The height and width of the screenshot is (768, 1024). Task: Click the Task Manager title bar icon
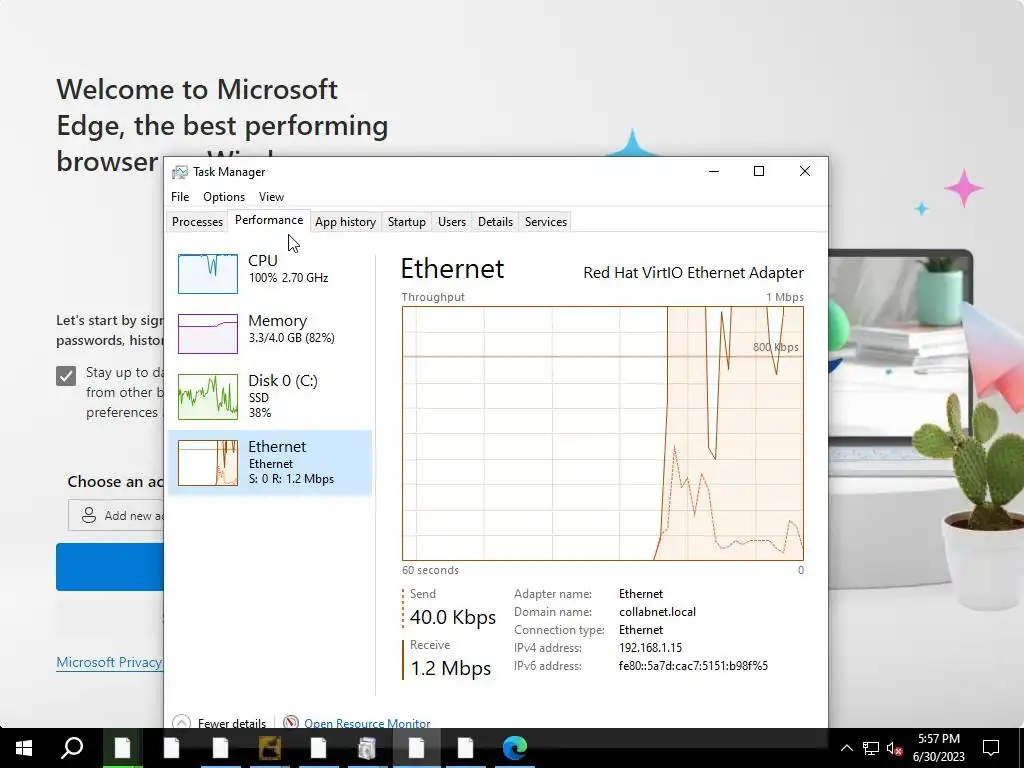point(180,172)
